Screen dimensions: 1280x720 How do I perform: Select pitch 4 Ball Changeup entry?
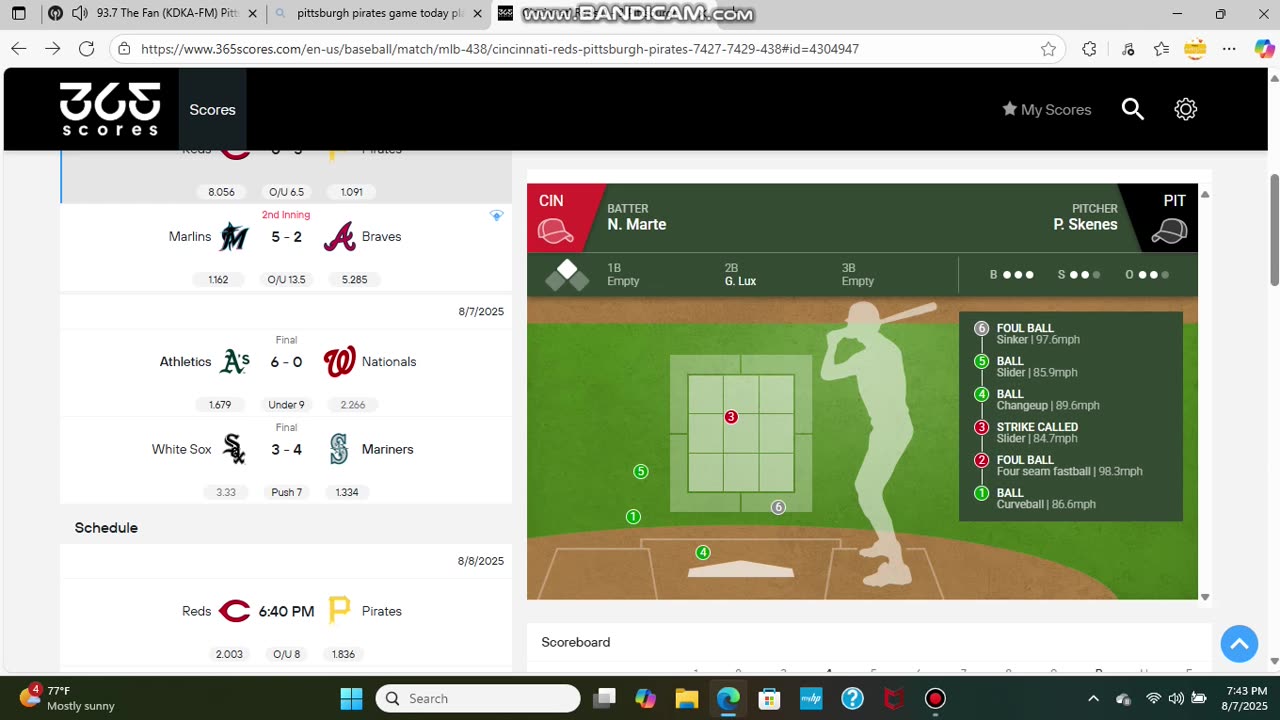point(1070,400)
